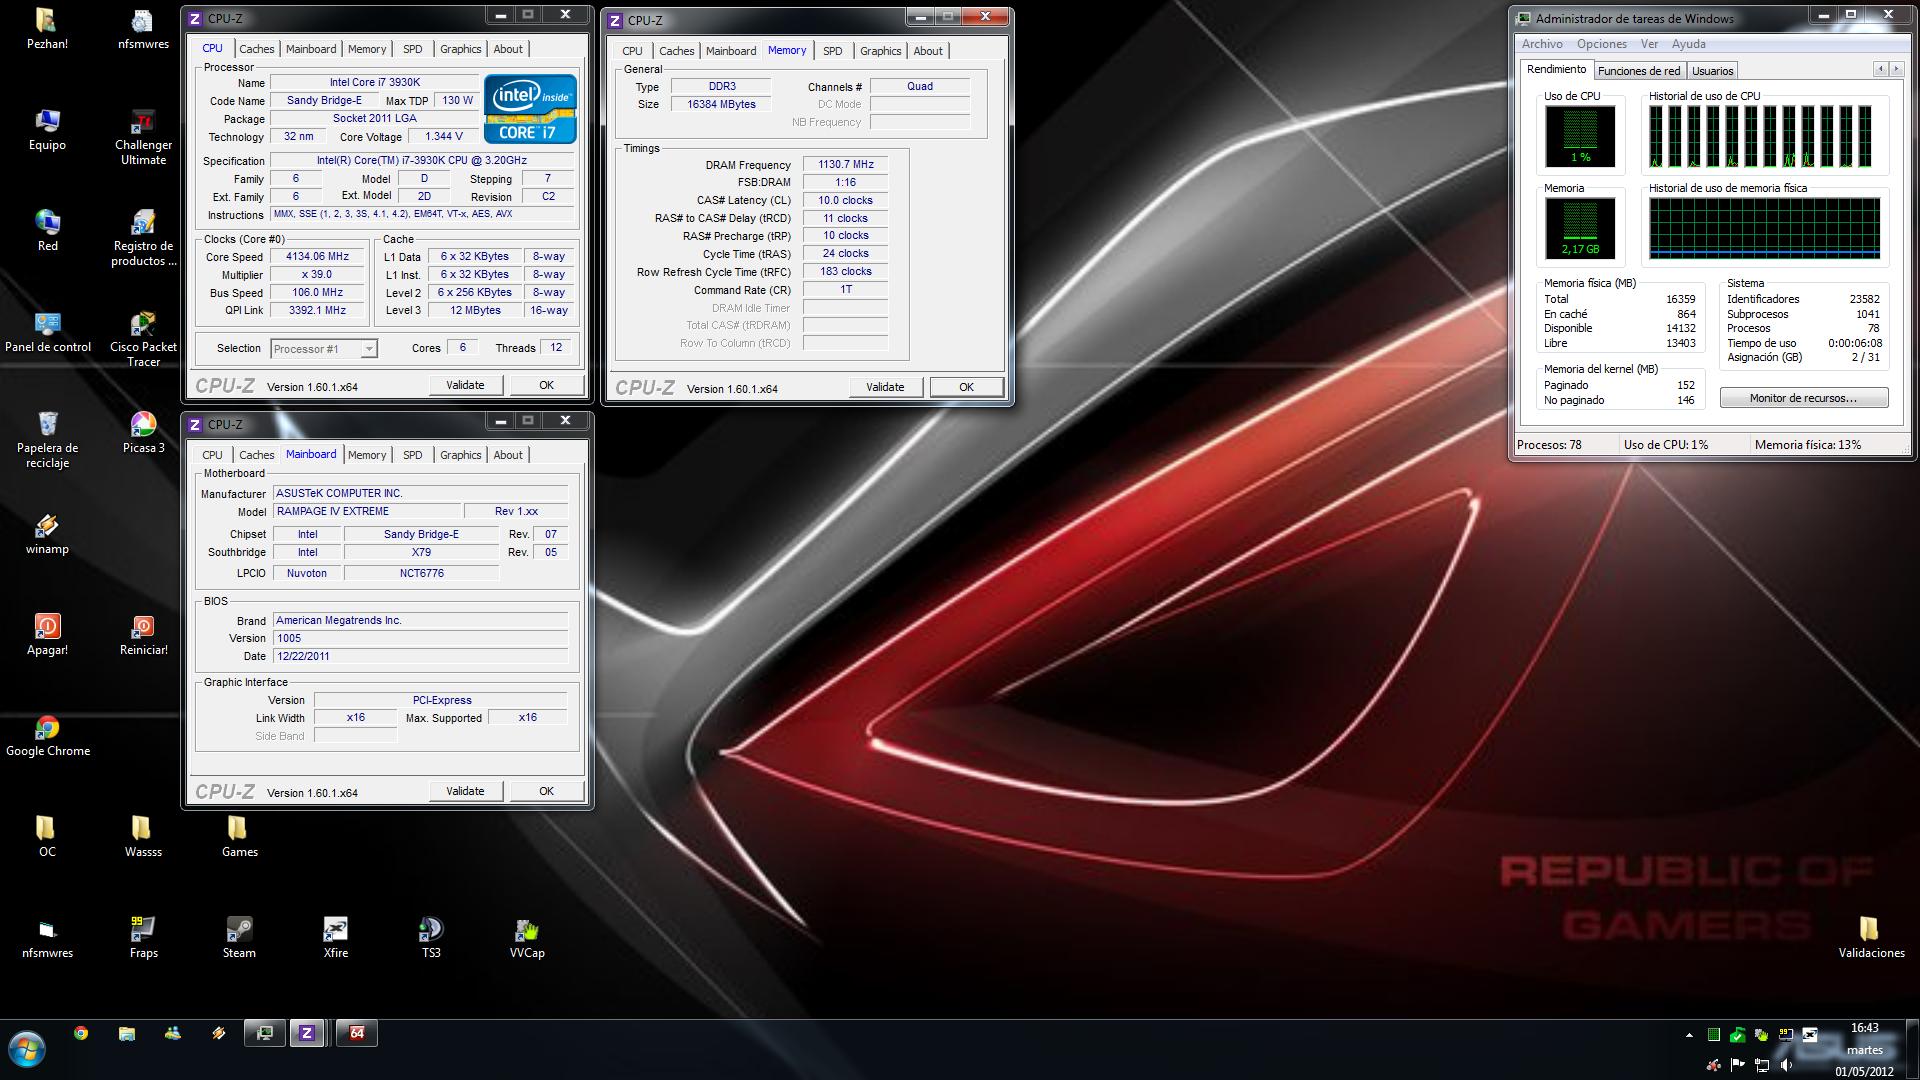Viewport: 1920px width, 1080px height.
Task: Open the Google Chrome desktop shortcut
Action: [x=47, y=736]
